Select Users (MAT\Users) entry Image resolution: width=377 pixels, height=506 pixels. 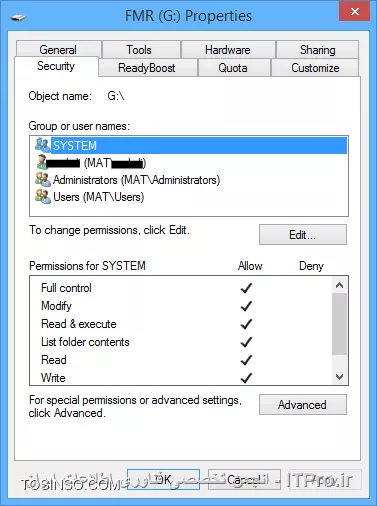[x=191, y=197]
